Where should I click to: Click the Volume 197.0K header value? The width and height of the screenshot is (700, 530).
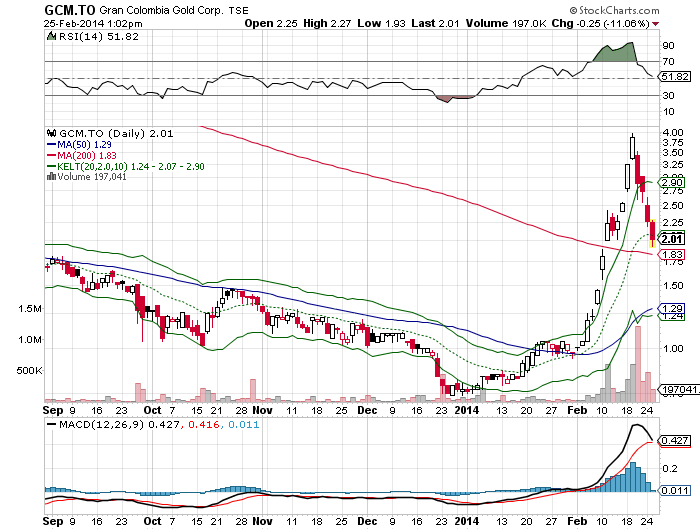[x=506, y=23]
